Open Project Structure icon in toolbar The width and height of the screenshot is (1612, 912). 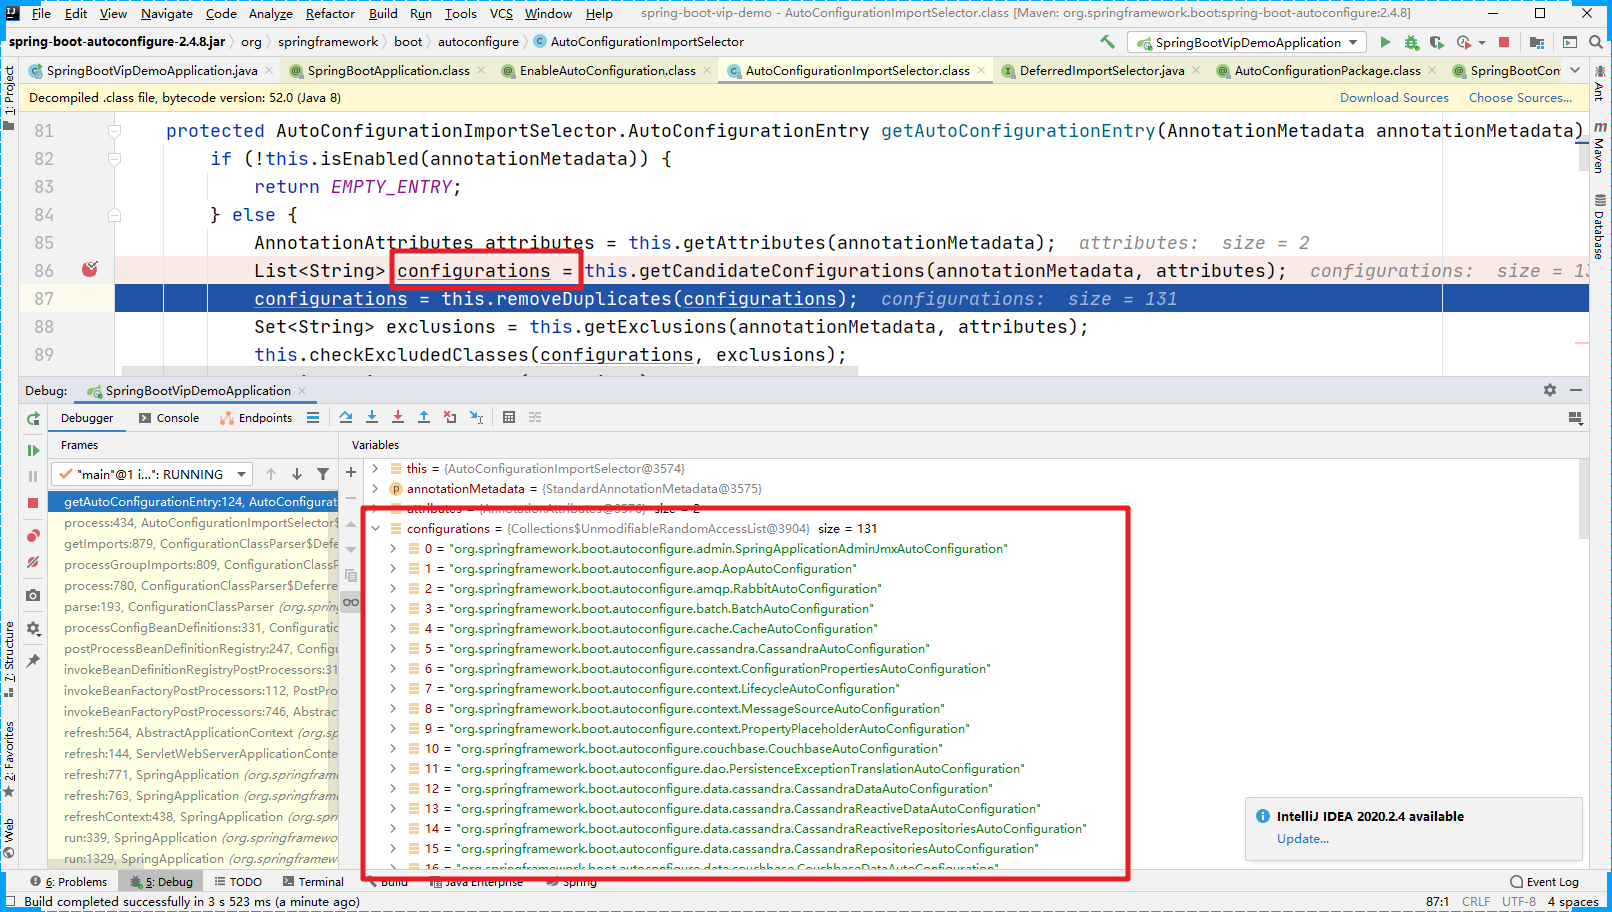(x=1537, y=42)
